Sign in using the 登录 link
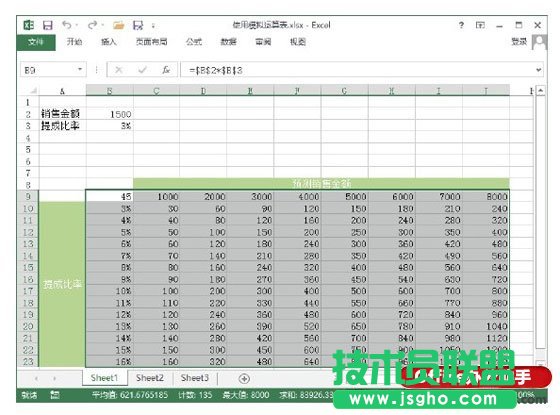 [519, 42]
